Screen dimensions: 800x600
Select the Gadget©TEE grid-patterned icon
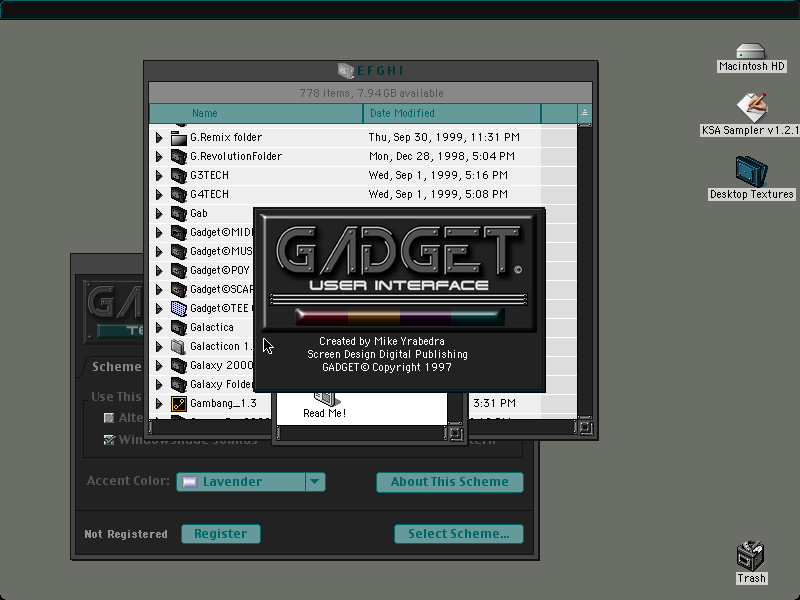pyautogui.click(x=179, y=308)
